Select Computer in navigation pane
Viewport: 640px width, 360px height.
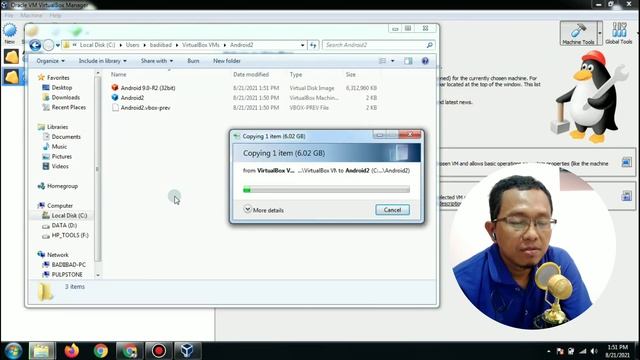(60, 206)
